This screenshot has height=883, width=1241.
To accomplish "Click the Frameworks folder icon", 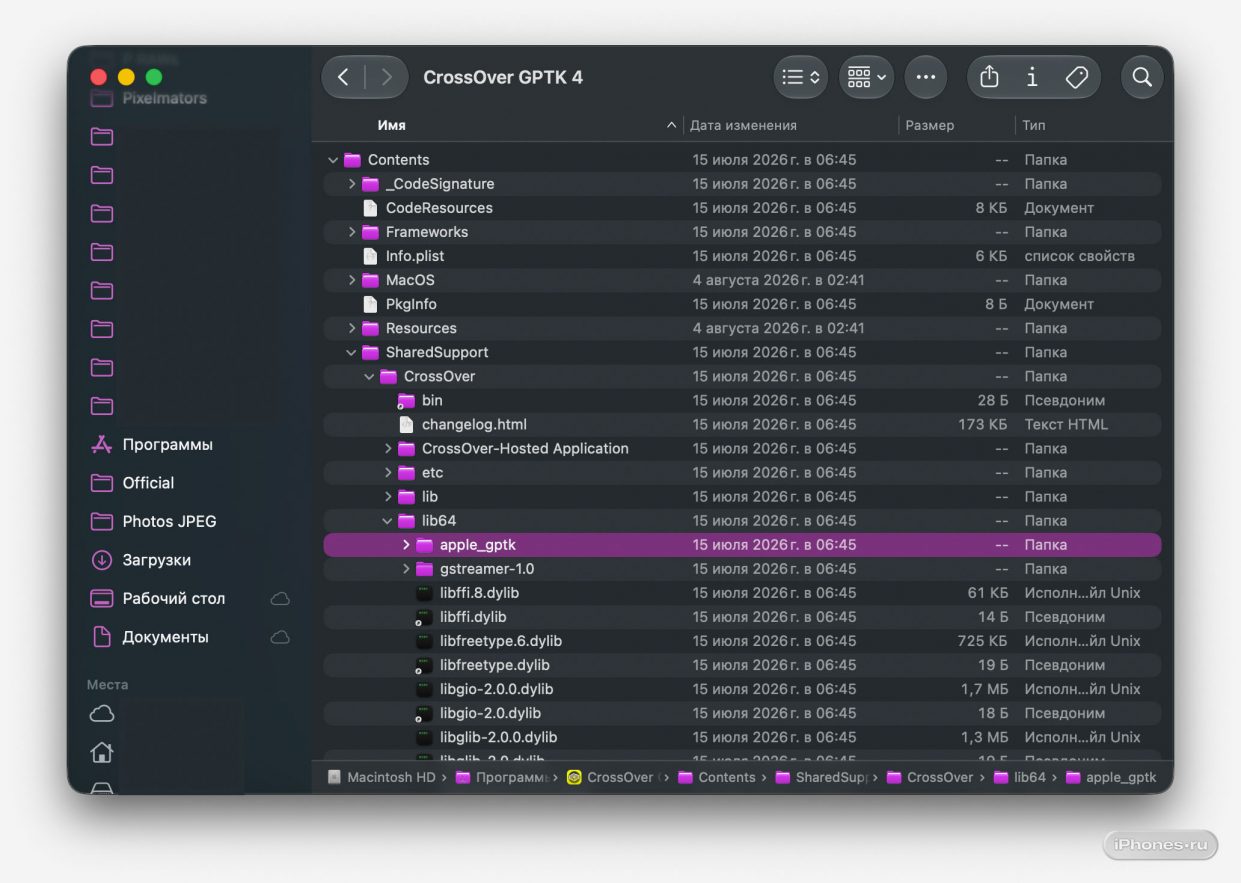I will (x=370, y=232).
